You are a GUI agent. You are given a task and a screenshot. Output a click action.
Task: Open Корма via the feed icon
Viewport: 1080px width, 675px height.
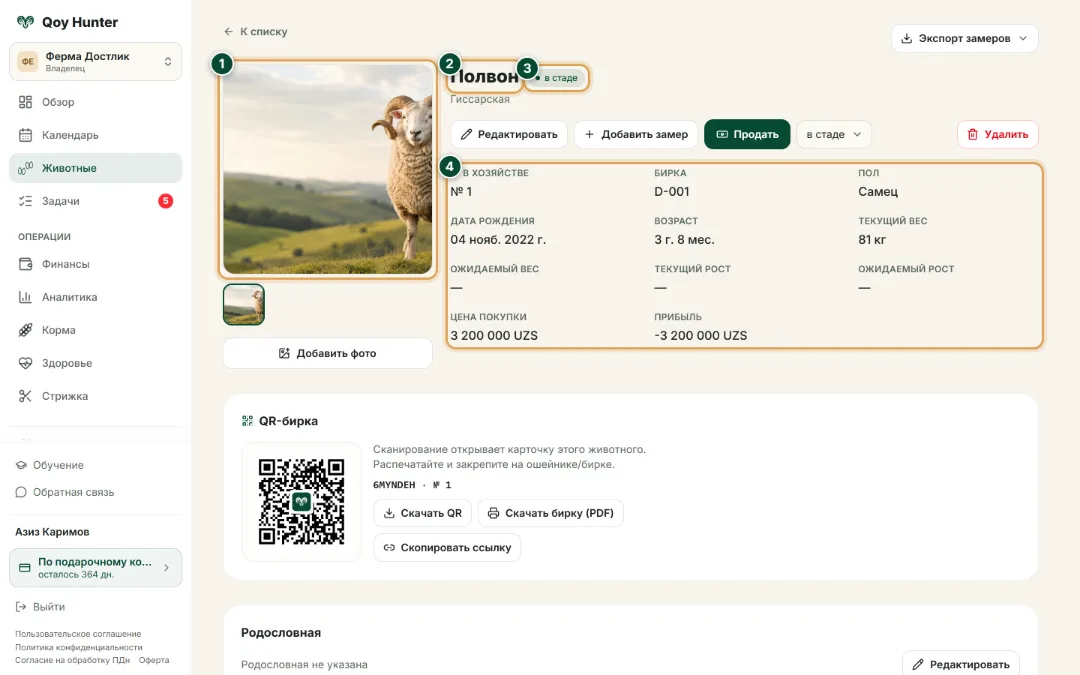[x=25, y=330]
